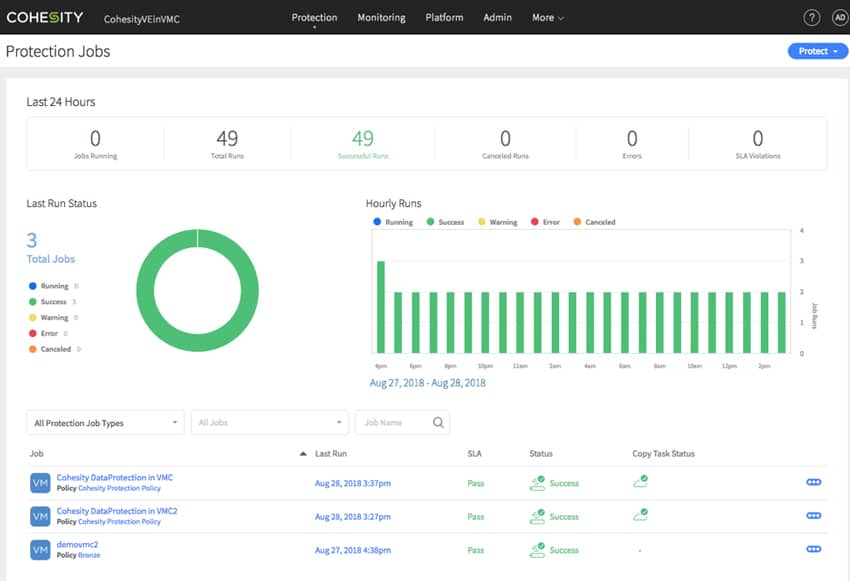Expand the More menu

click(x=548, y=18)
